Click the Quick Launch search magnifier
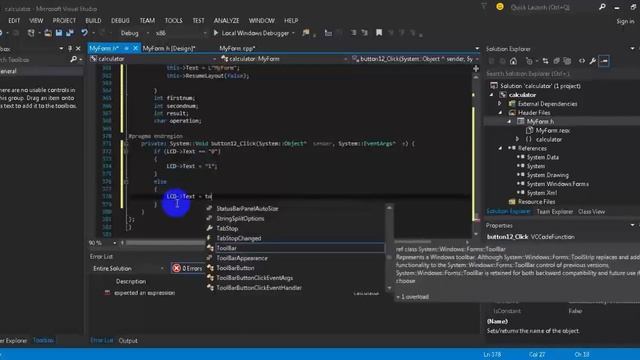The width and height of the screenshot is (640, 360). (x=602, y=7)
